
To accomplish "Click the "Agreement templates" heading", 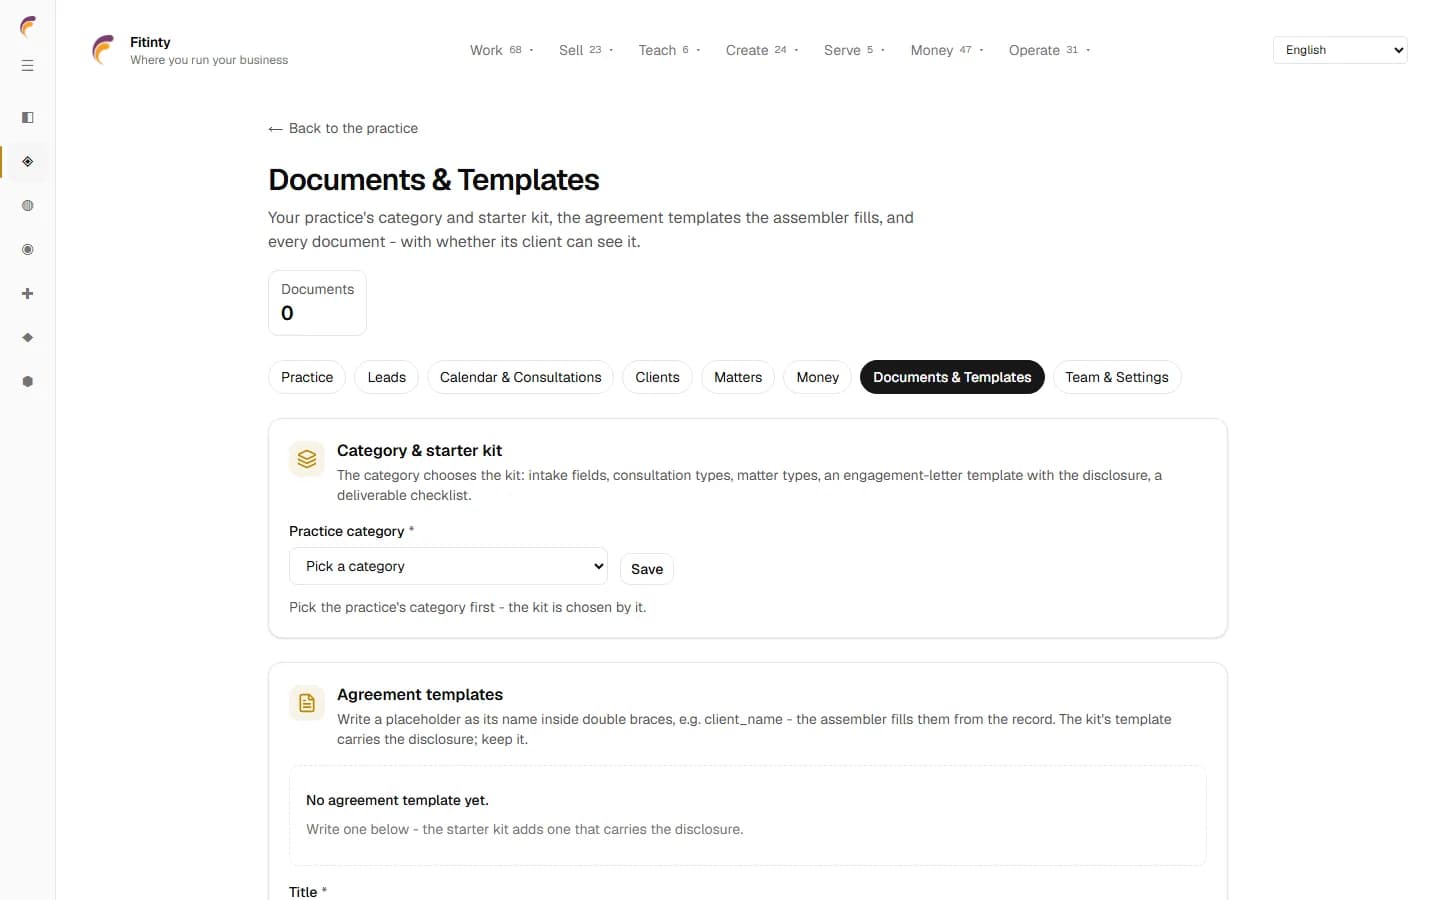I will [420, 694].
